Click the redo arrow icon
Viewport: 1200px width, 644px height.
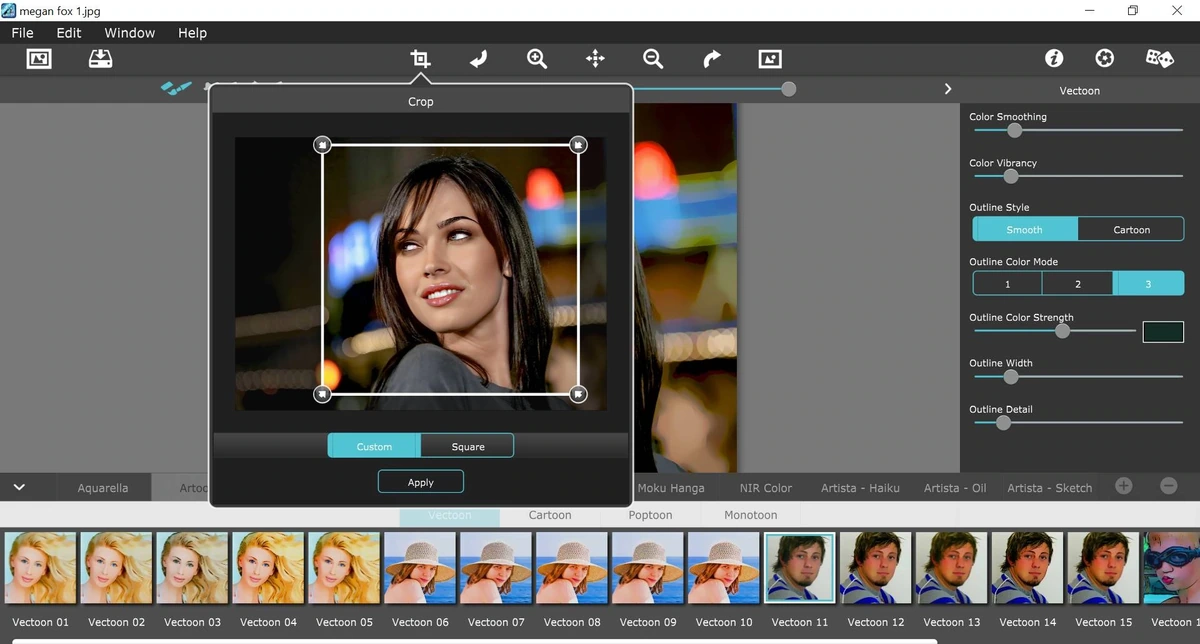coord(711,59)
